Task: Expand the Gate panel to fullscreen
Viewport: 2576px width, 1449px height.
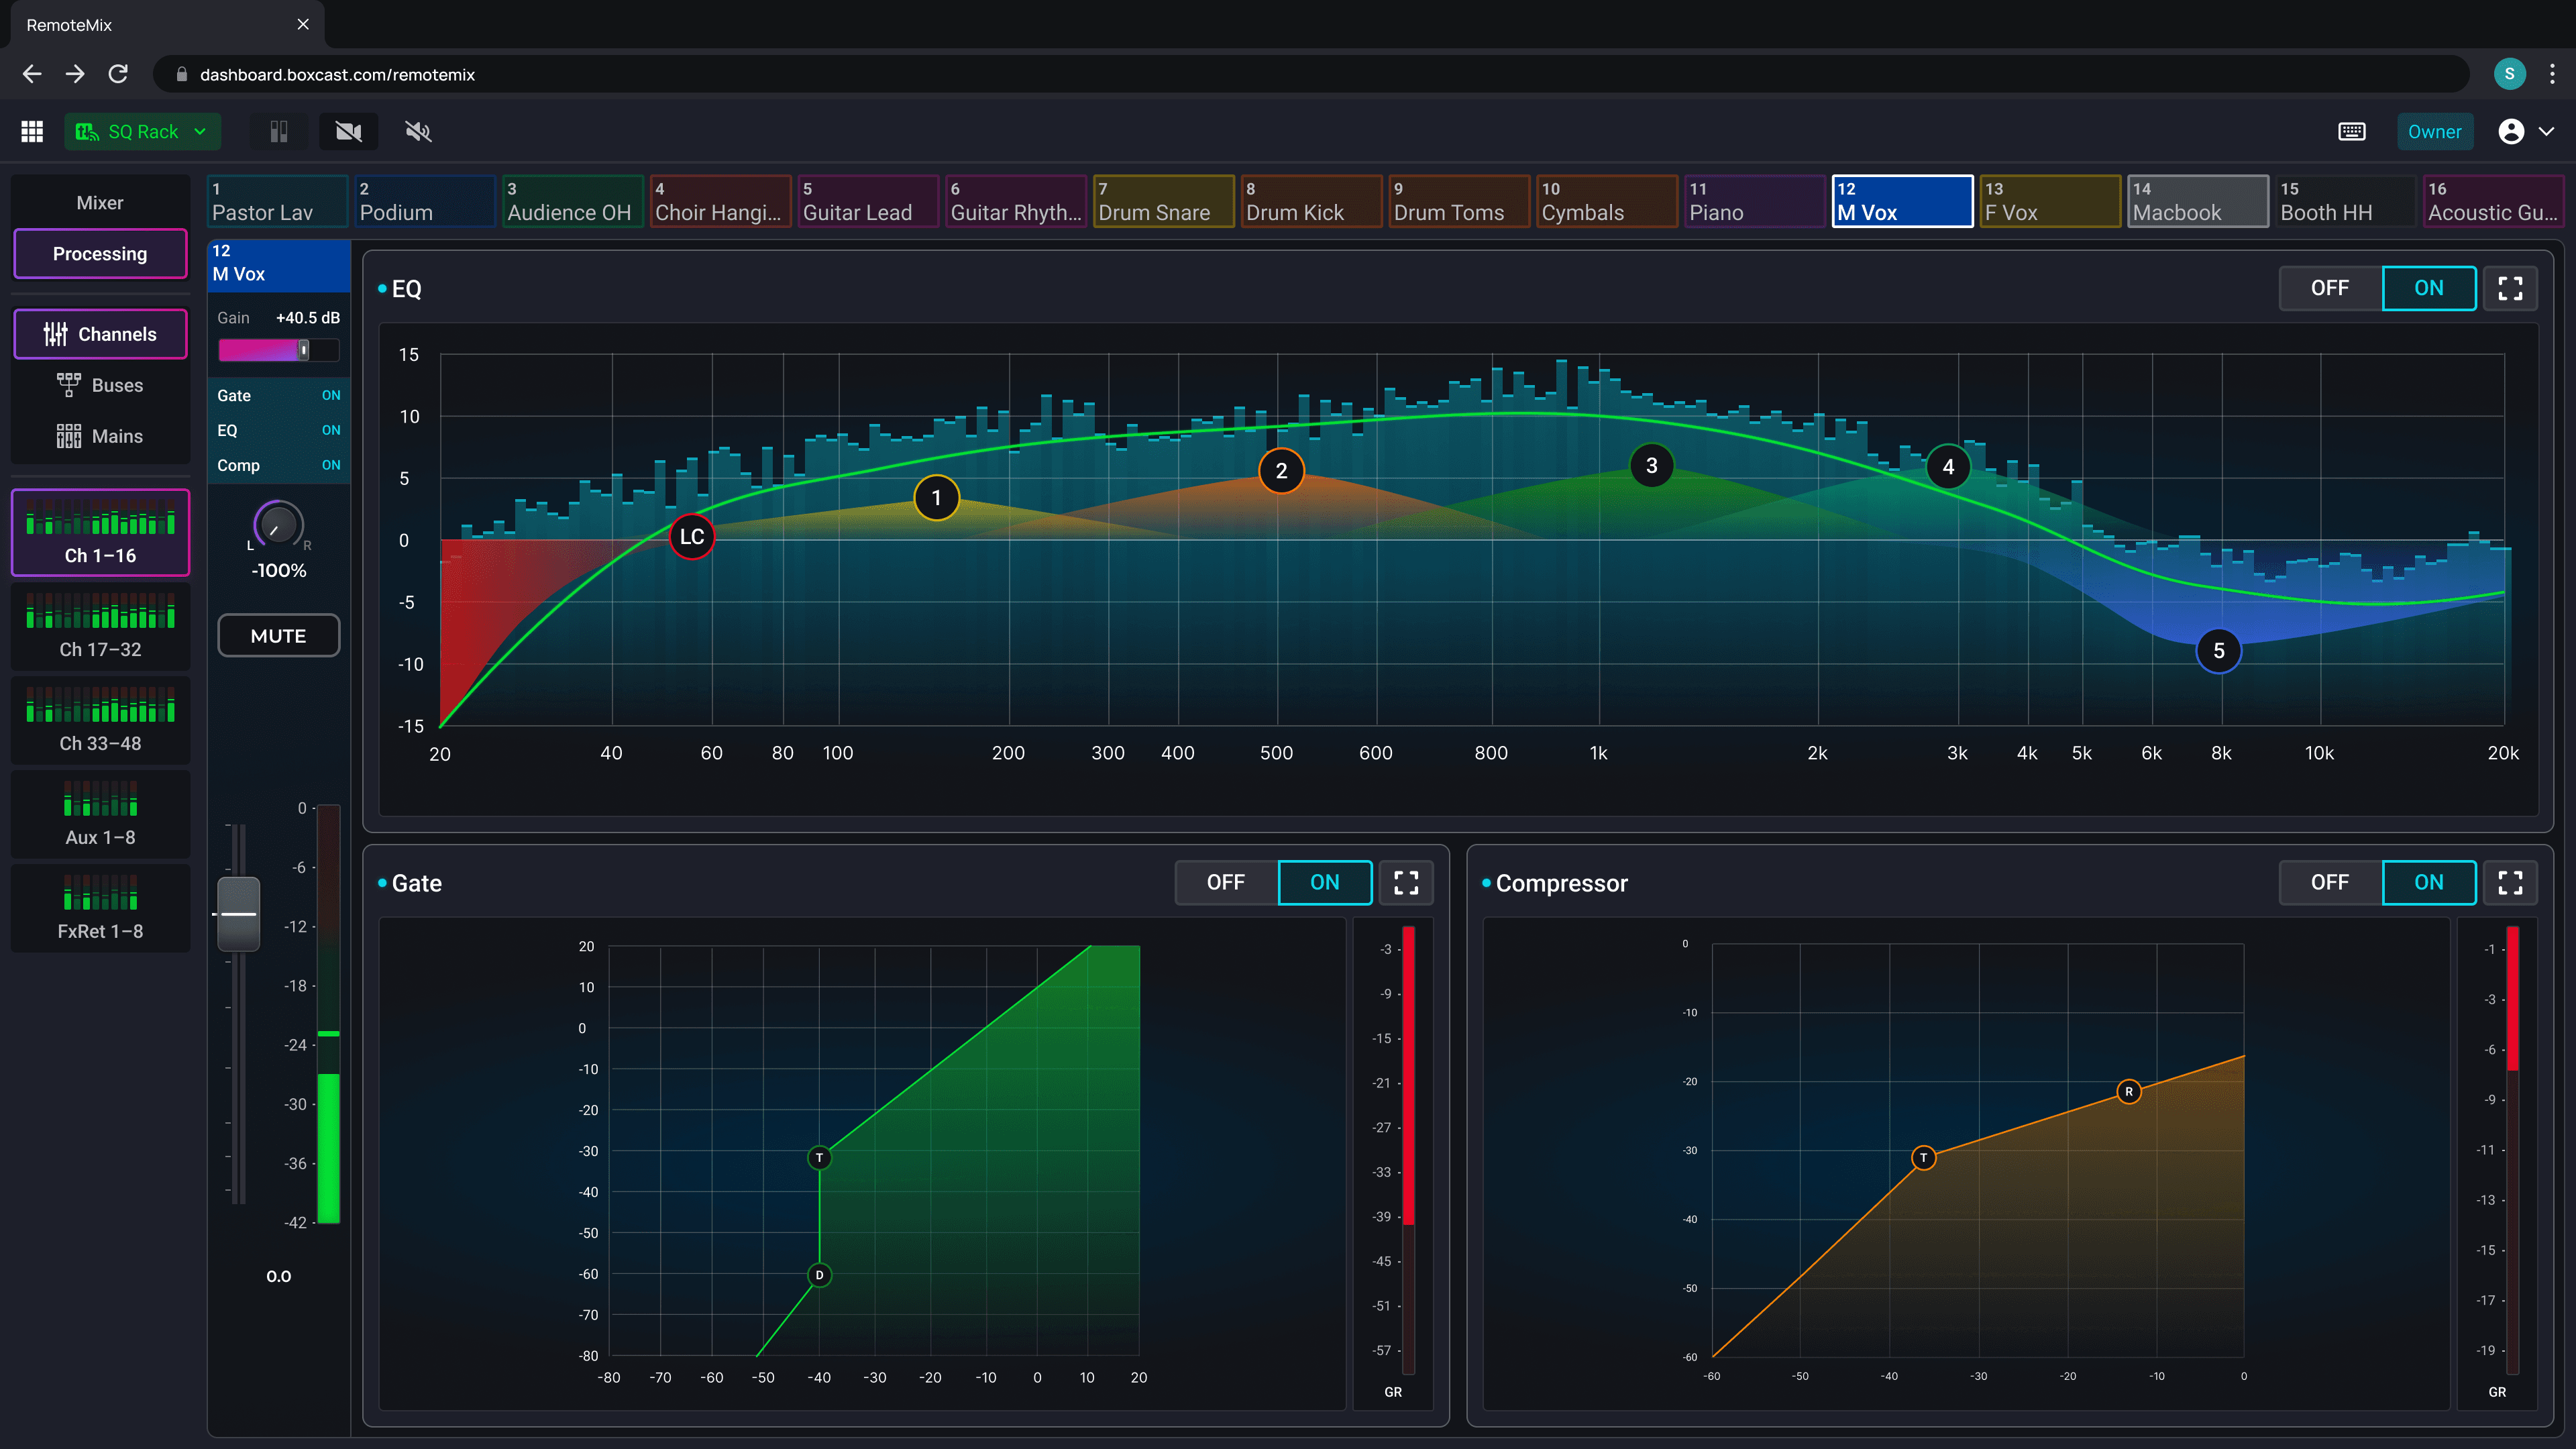Action: click(1406, 882)
